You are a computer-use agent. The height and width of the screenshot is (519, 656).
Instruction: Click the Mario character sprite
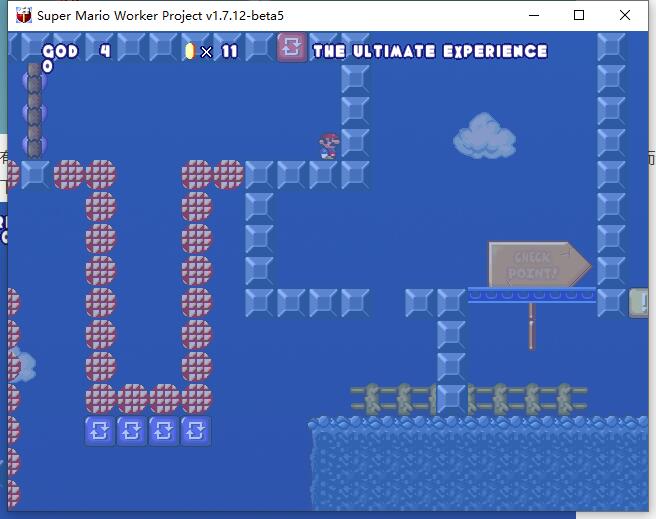(x=328, y=145)
